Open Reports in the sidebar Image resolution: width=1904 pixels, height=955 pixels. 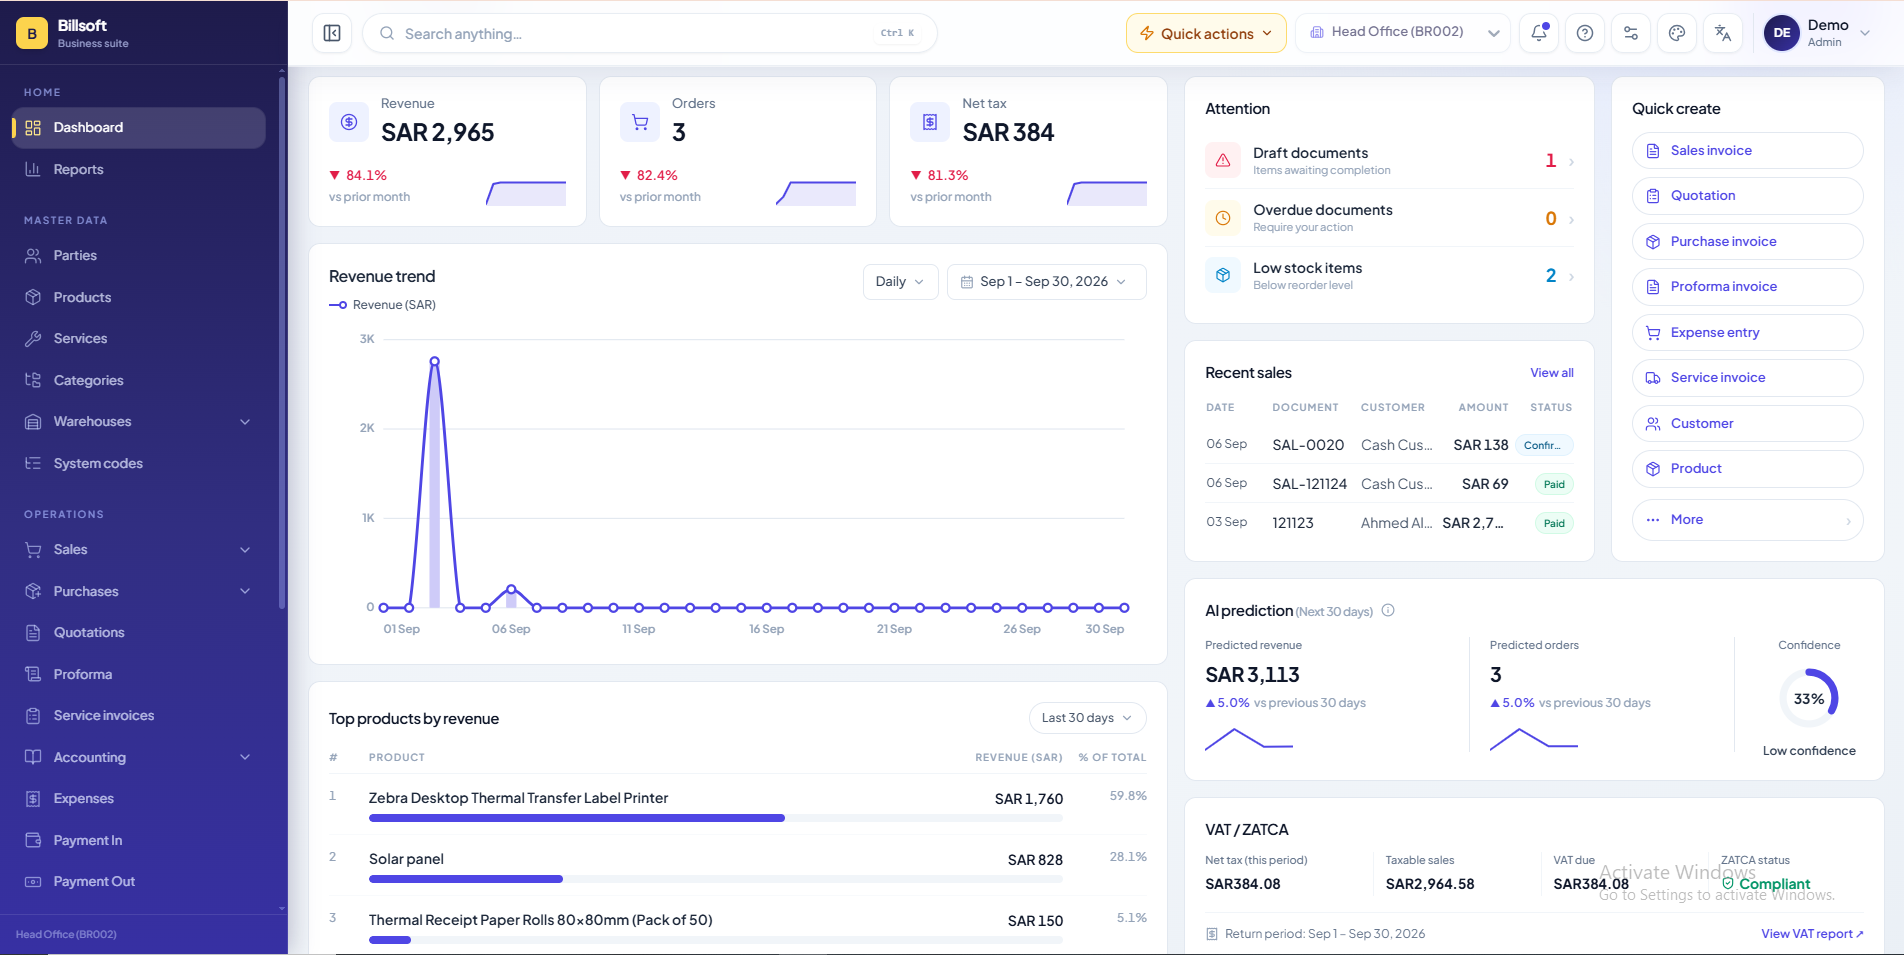pos(138,170)
